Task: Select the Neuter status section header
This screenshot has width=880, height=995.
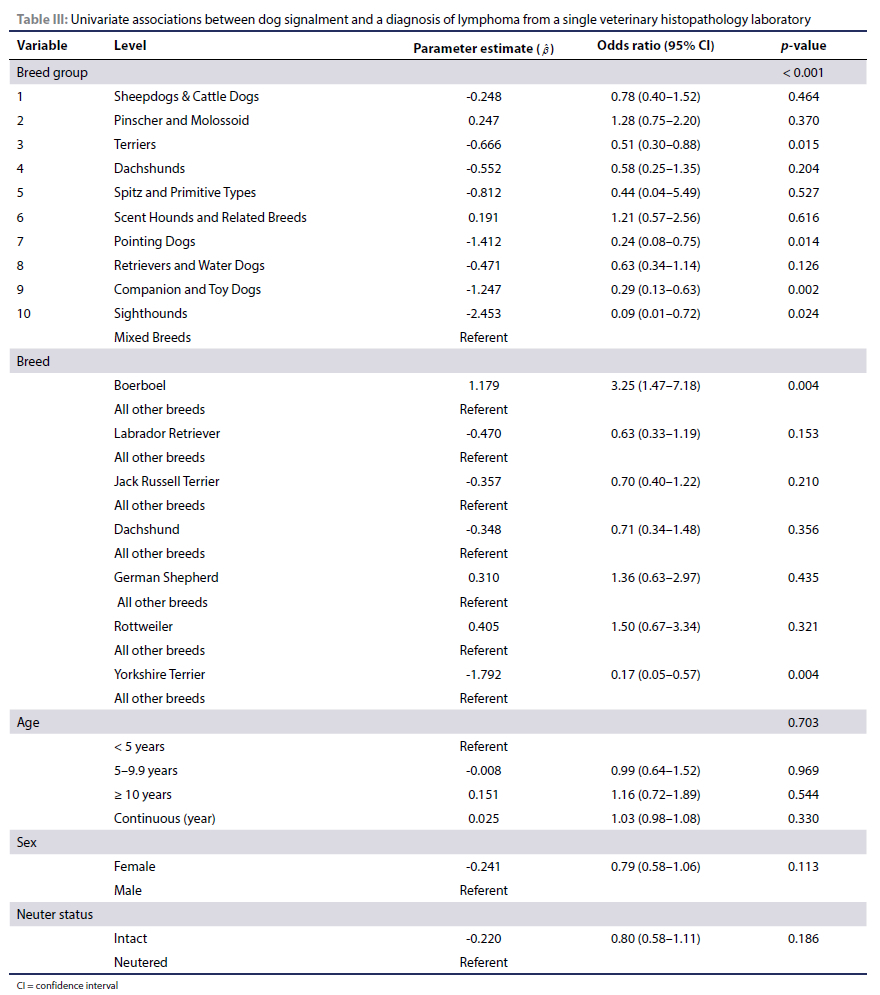Action: coord(56,914)
